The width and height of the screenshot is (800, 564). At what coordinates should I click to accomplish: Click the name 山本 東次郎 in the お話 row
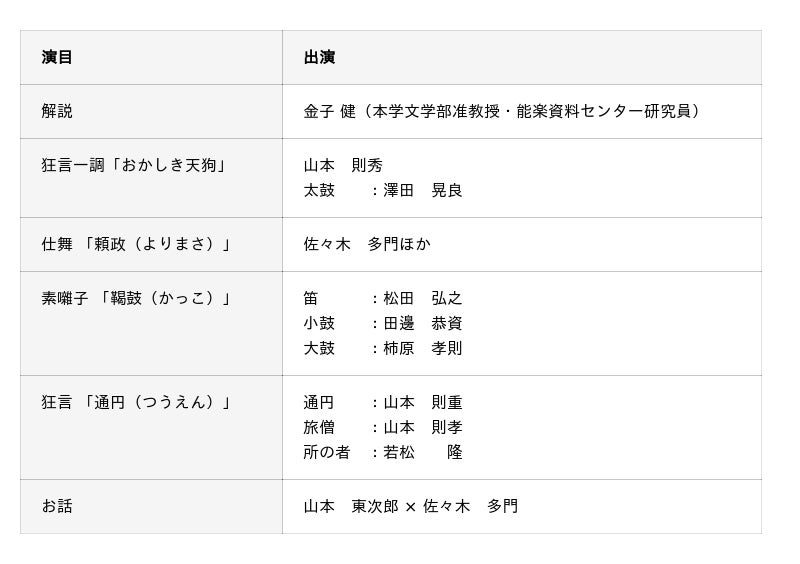[350, 506]
